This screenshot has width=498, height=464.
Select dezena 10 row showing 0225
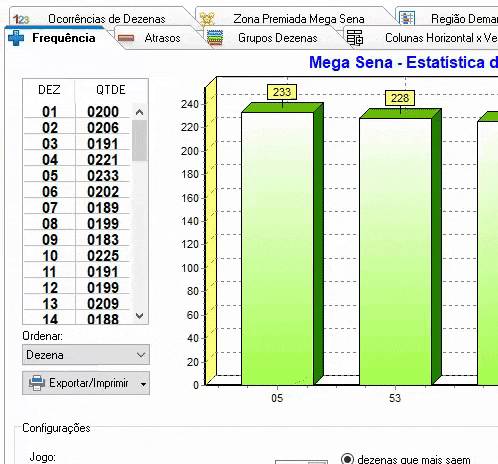77,255
